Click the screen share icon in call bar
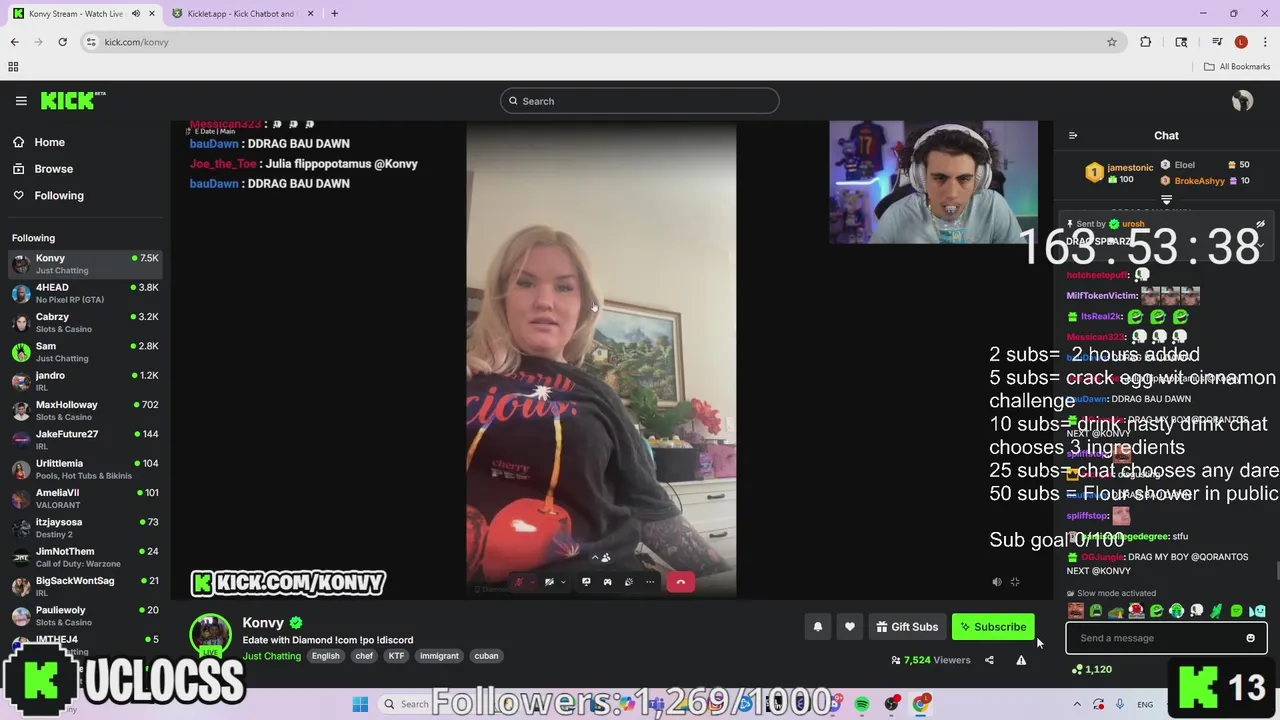 point(586,582)
